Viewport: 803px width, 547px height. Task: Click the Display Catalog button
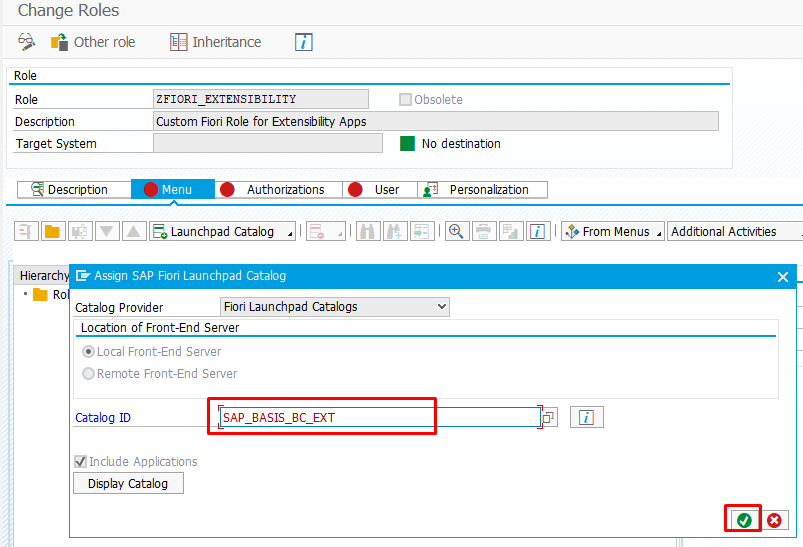coord(128,483)
